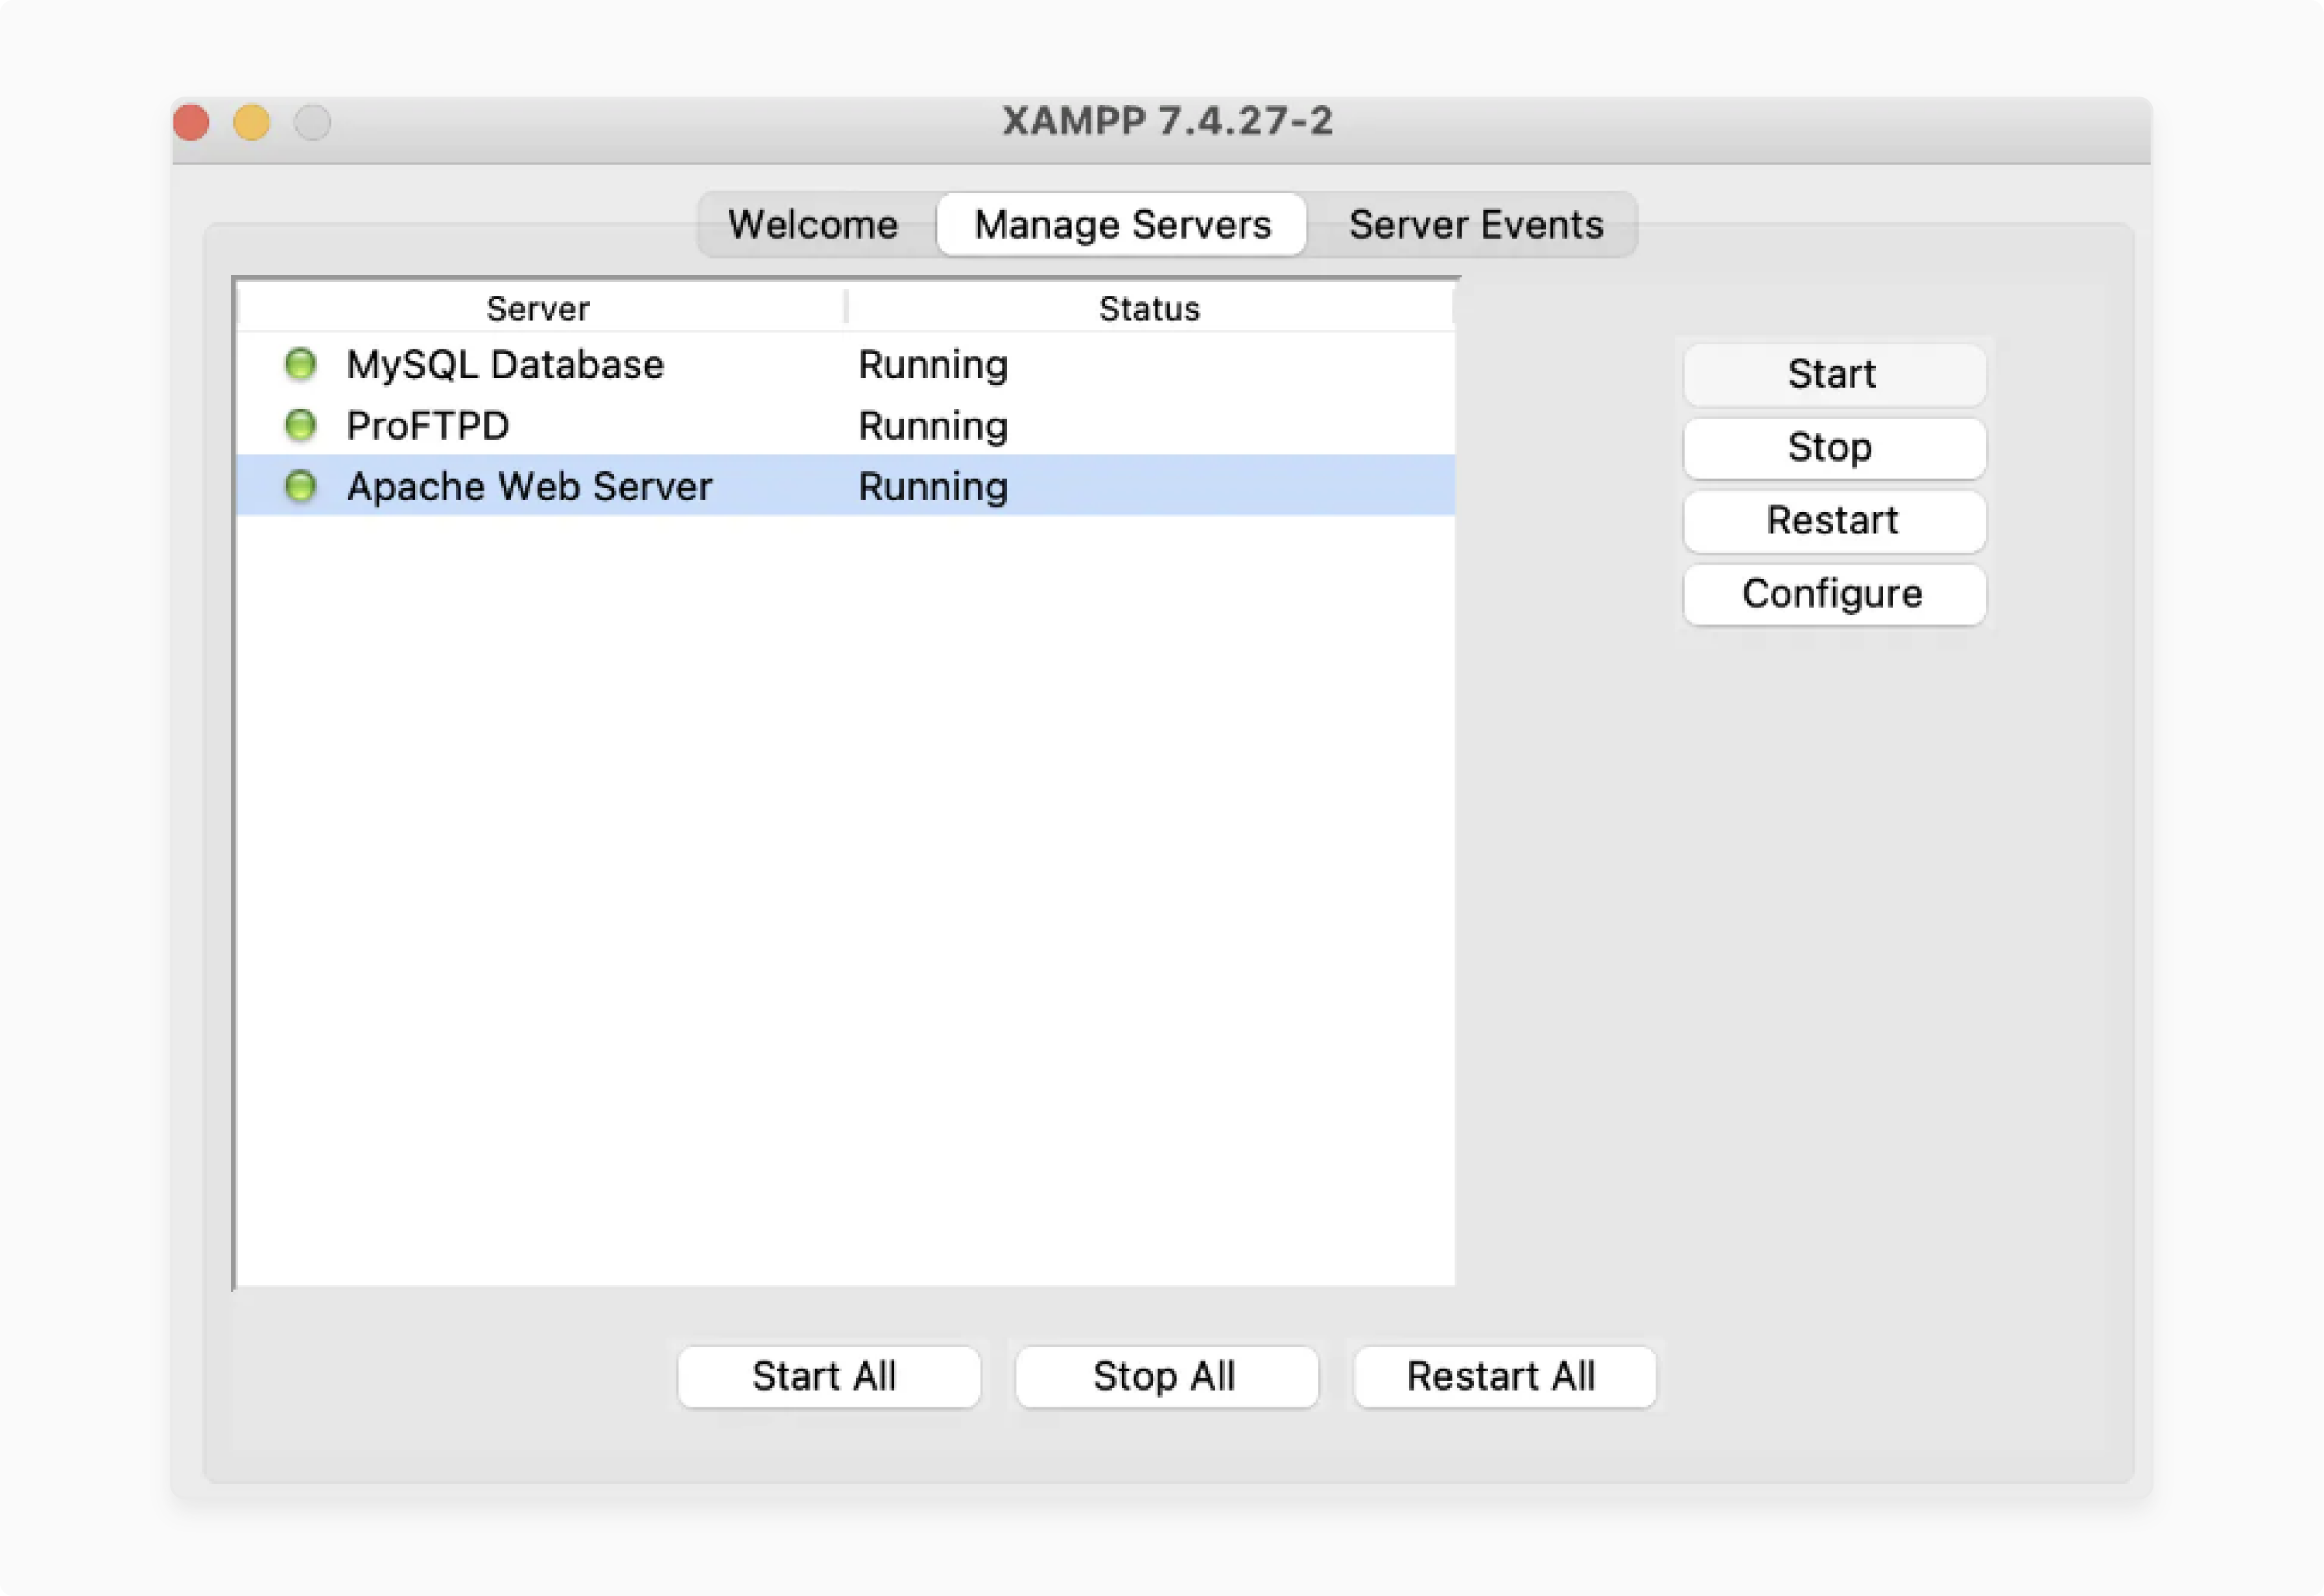Restart the selected server
2324x1596 pixels.
click(1833, 520)
